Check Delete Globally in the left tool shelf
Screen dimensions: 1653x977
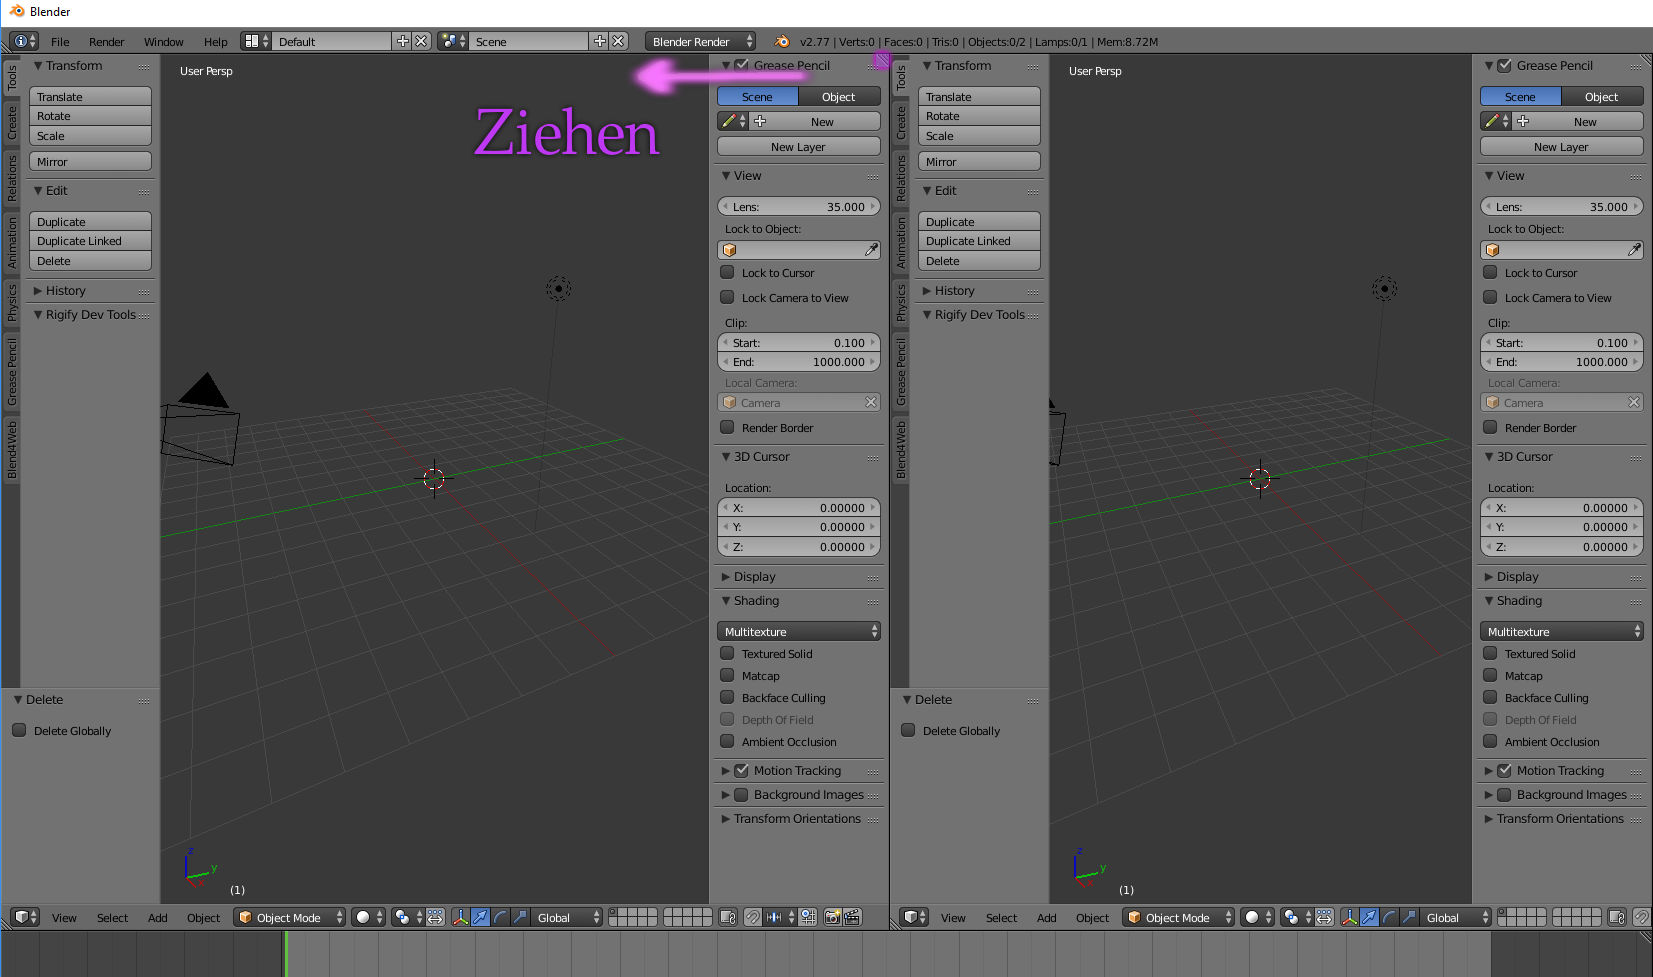[x=19, y=730]
